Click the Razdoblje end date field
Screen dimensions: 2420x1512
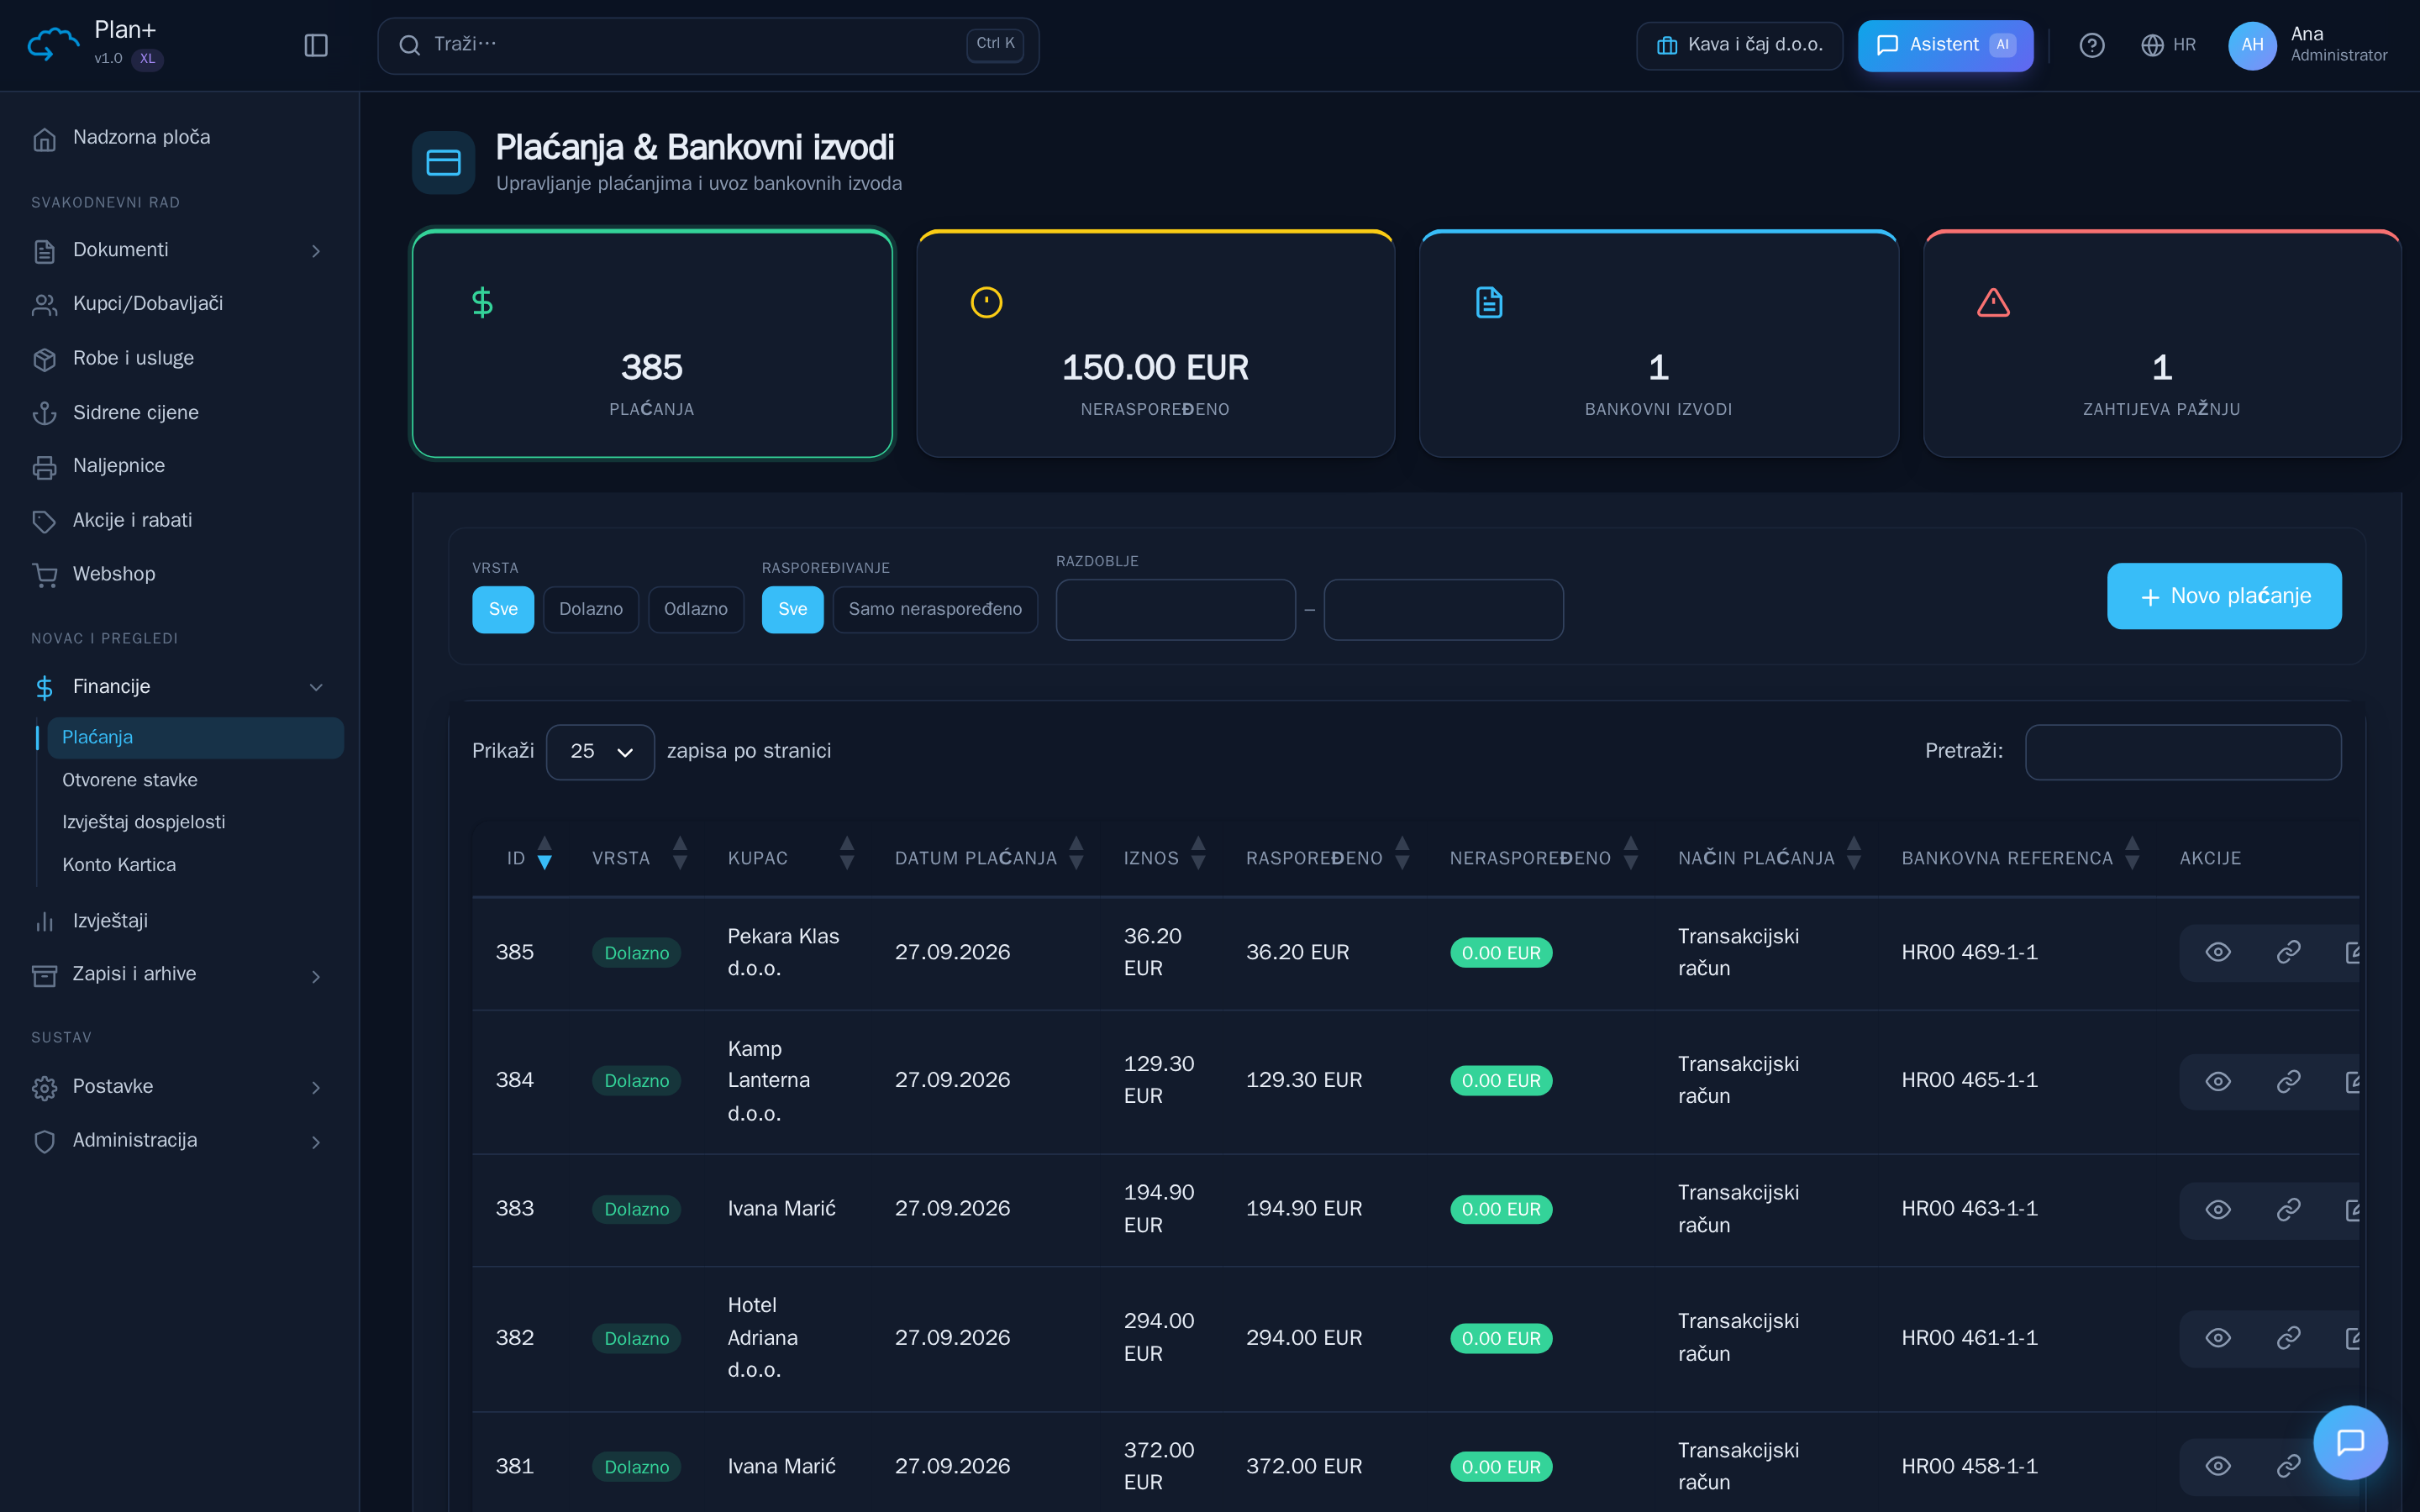1443,610
